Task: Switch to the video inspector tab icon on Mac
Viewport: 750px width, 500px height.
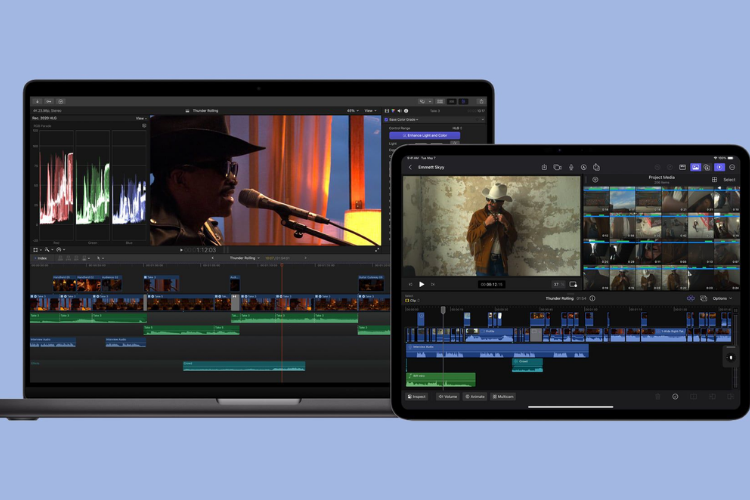Action: (x=387, y=111)
